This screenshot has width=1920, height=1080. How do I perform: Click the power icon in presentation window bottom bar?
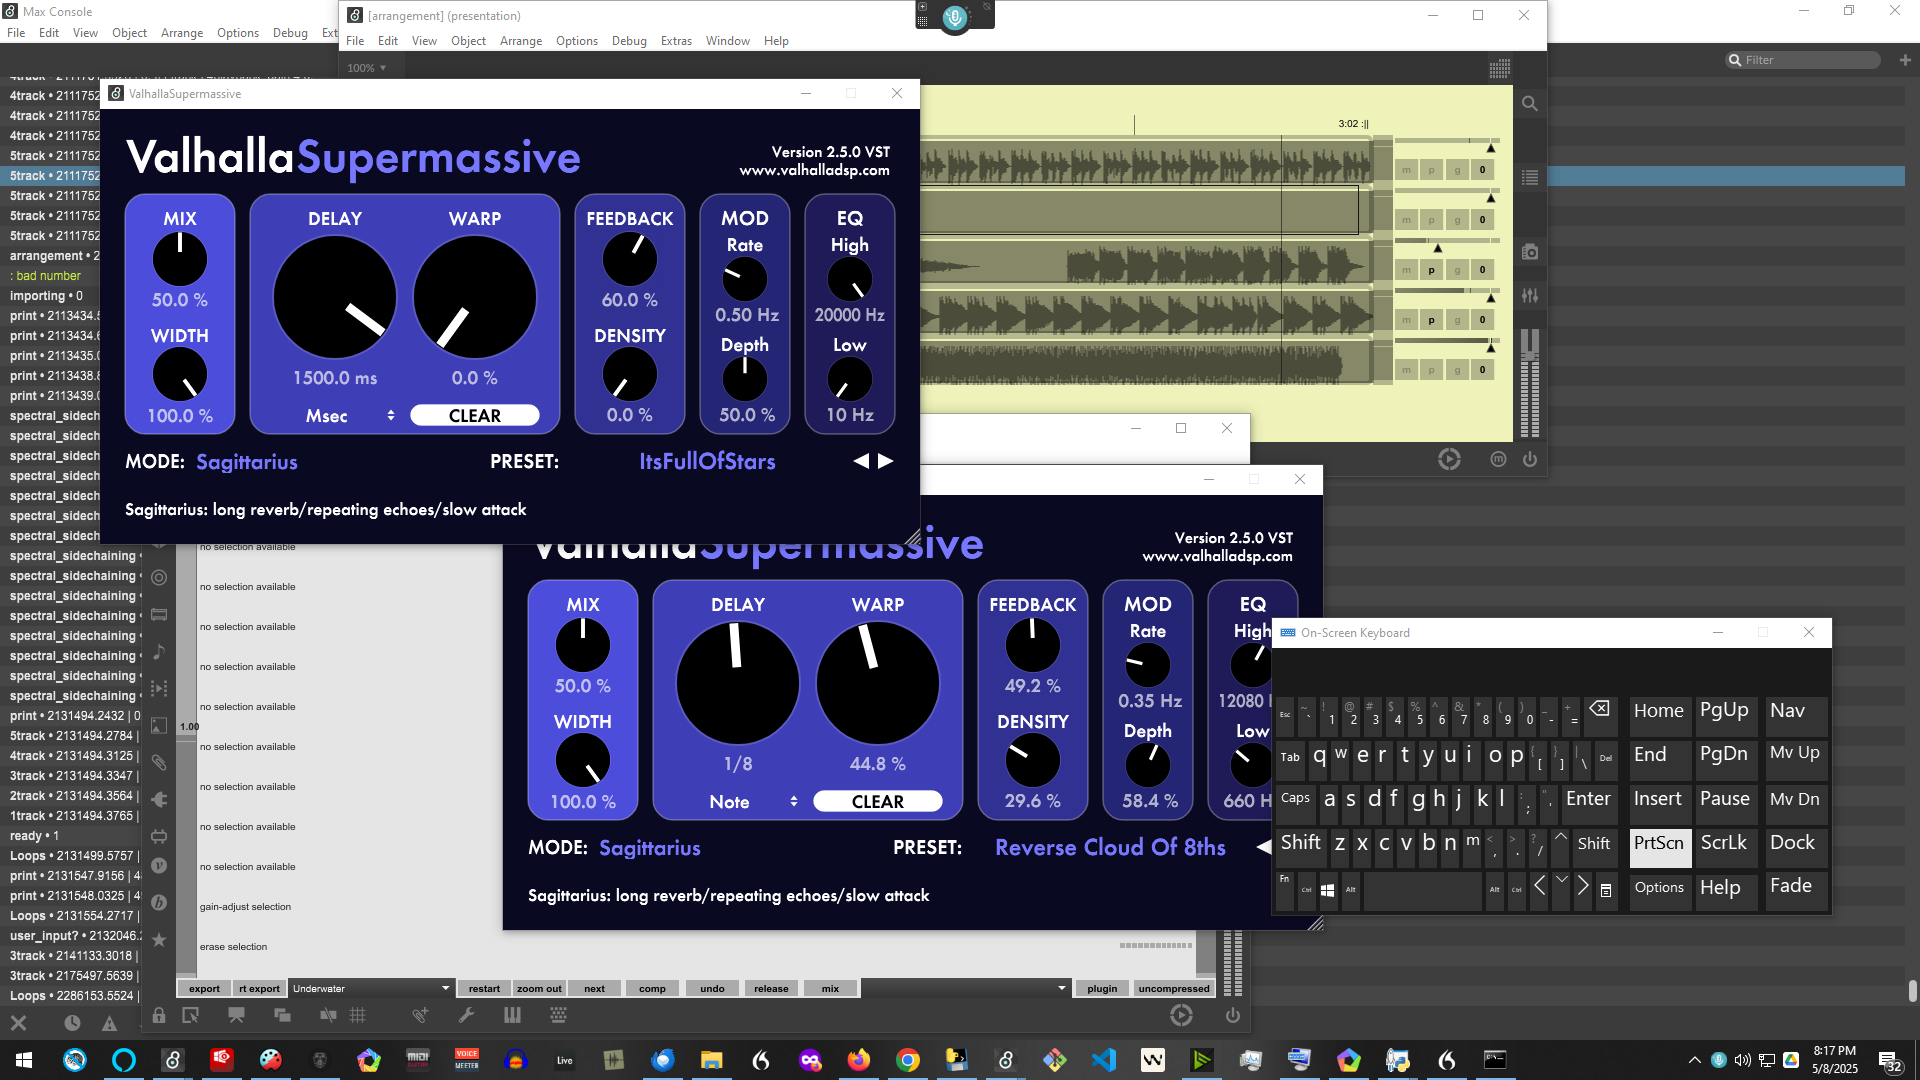[x=1530, y=460]
